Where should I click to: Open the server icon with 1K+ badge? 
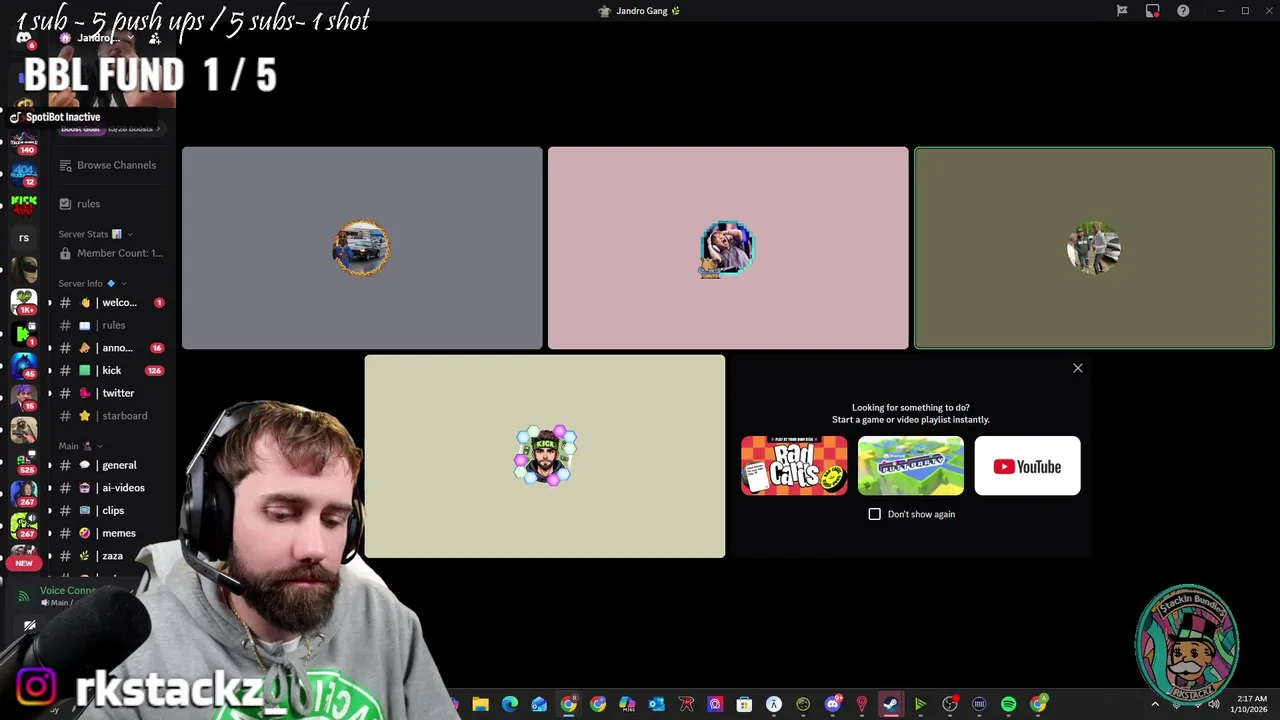coord(24,301)
